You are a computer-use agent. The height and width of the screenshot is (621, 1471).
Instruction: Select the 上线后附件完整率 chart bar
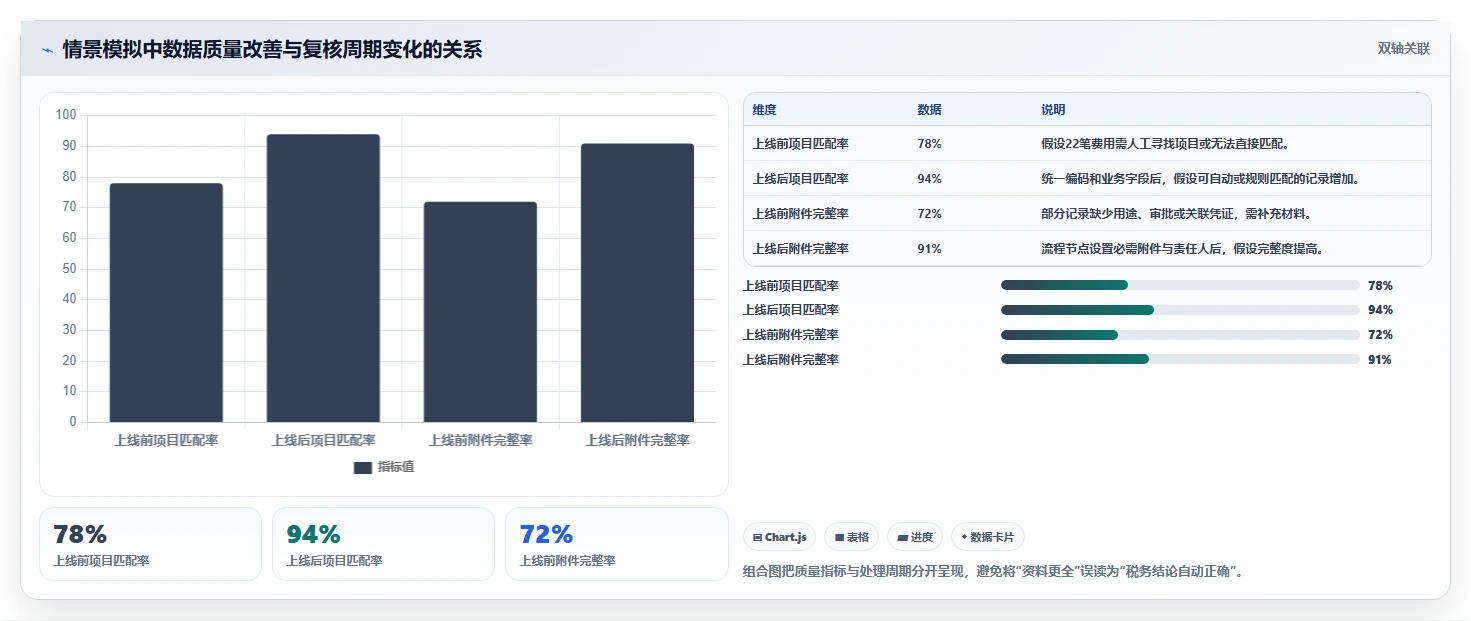click(637, 283)
